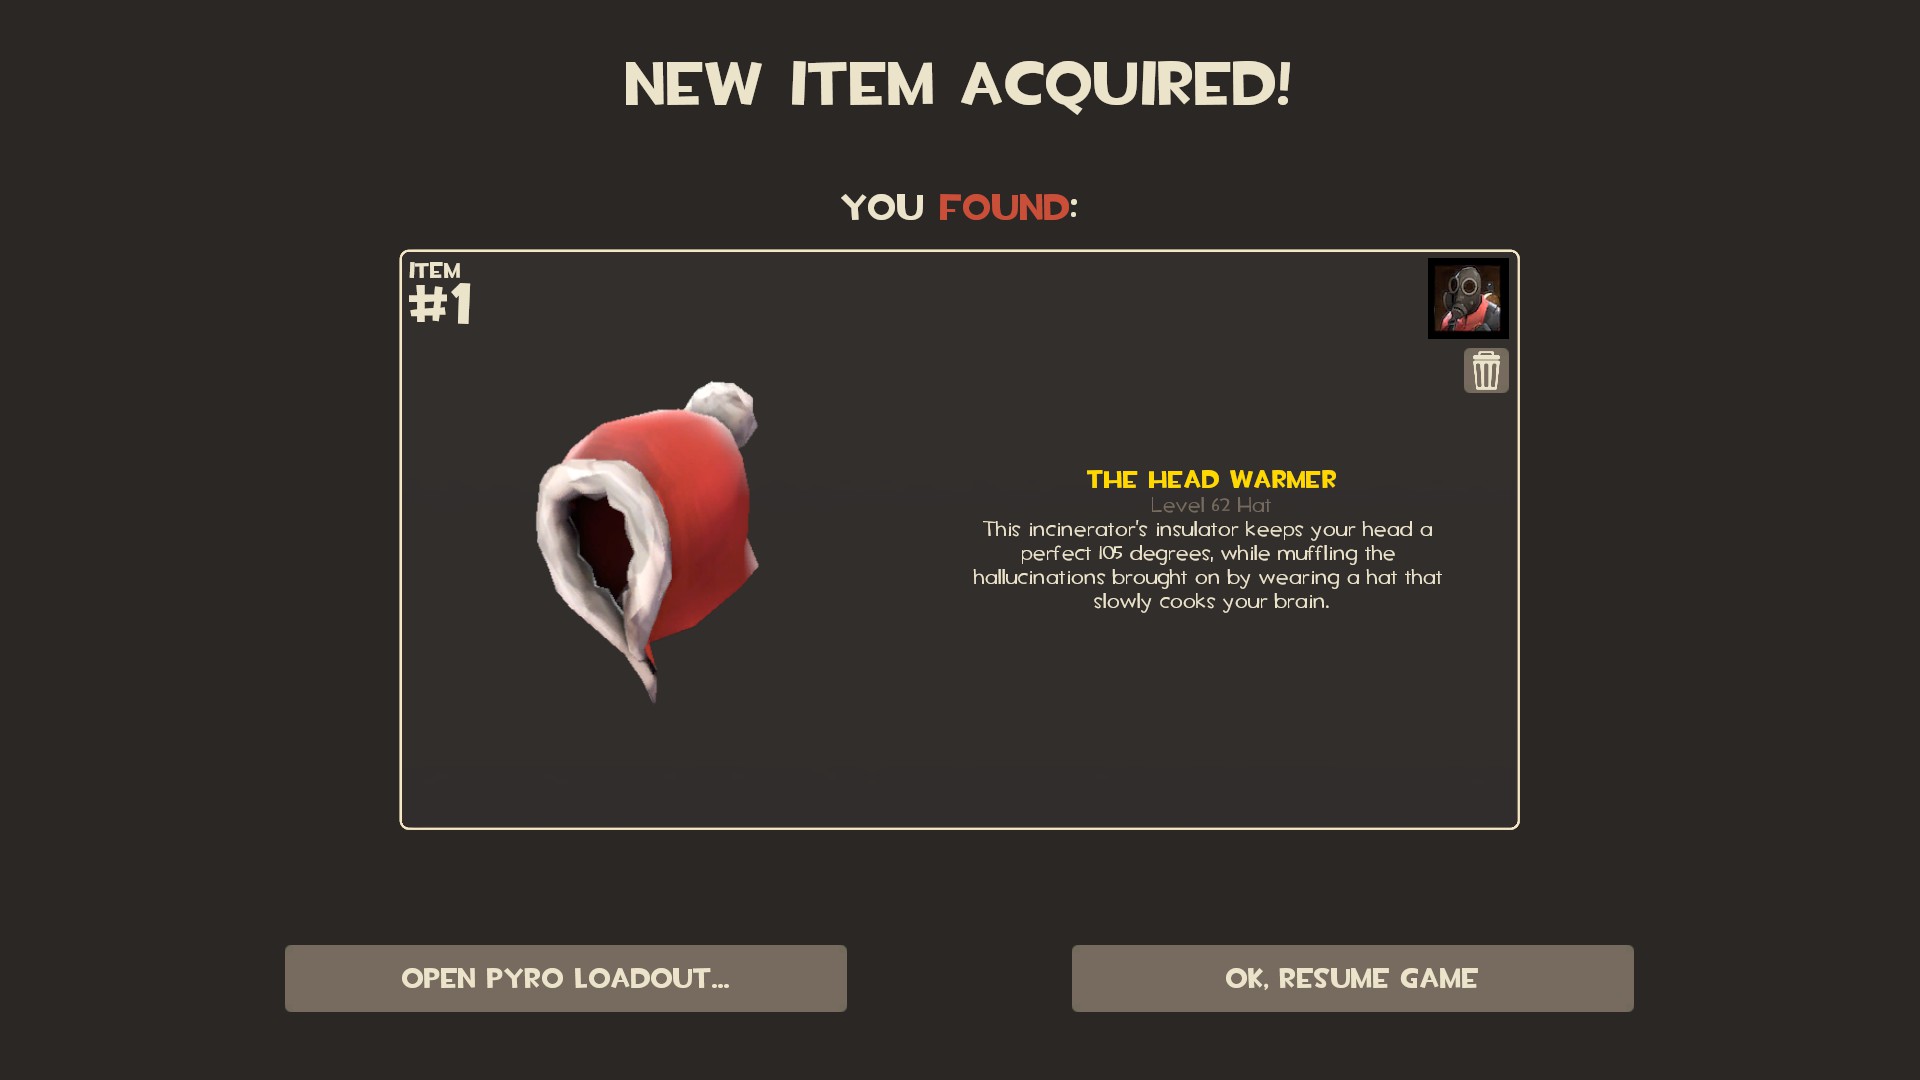The height and width of the screenshot is (1080, 1920).
Task: Resume the game with the OK button
Action: [1352, 978]
